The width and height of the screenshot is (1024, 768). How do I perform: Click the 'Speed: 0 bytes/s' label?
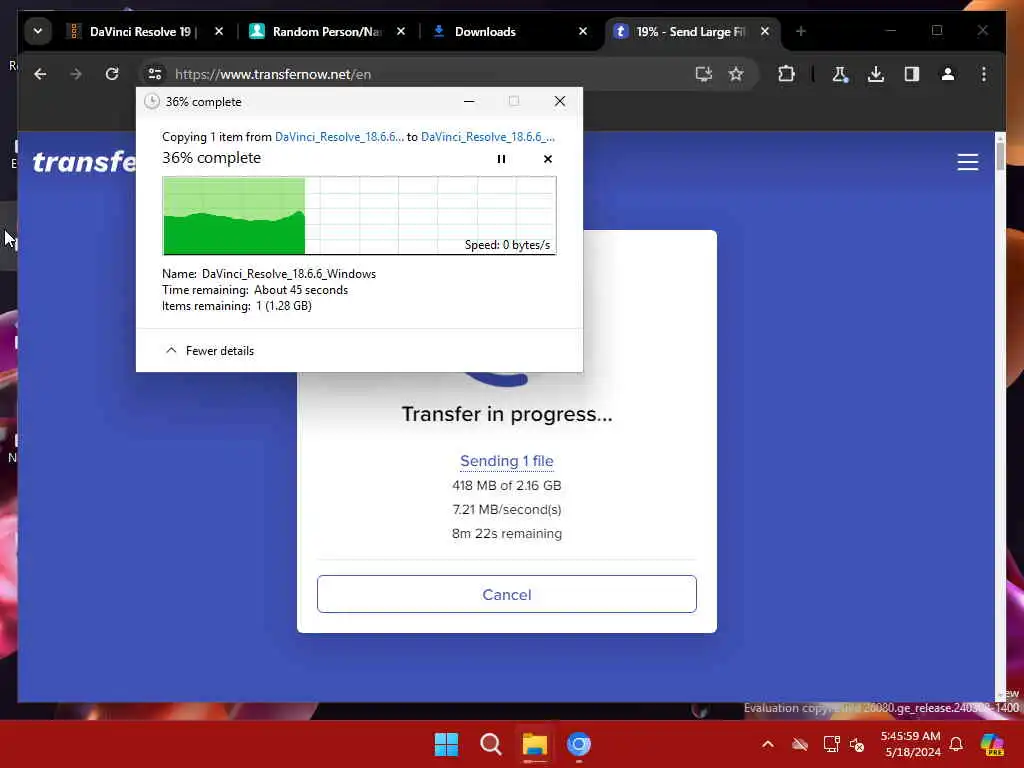click(507, 245)
